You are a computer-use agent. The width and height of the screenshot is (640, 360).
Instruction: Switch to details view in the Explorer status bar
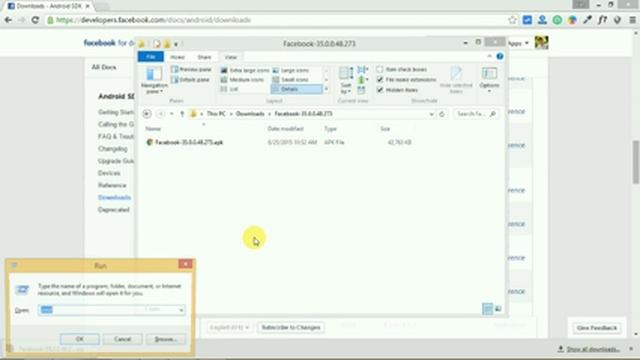[x=487, y=309]
